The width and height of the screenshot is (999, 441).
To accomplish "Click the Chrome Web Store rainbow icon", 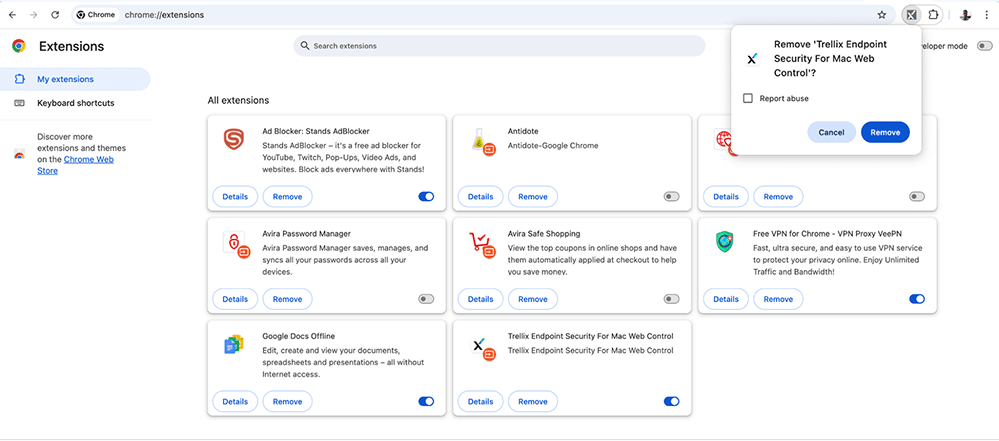I will click(19, 154).
